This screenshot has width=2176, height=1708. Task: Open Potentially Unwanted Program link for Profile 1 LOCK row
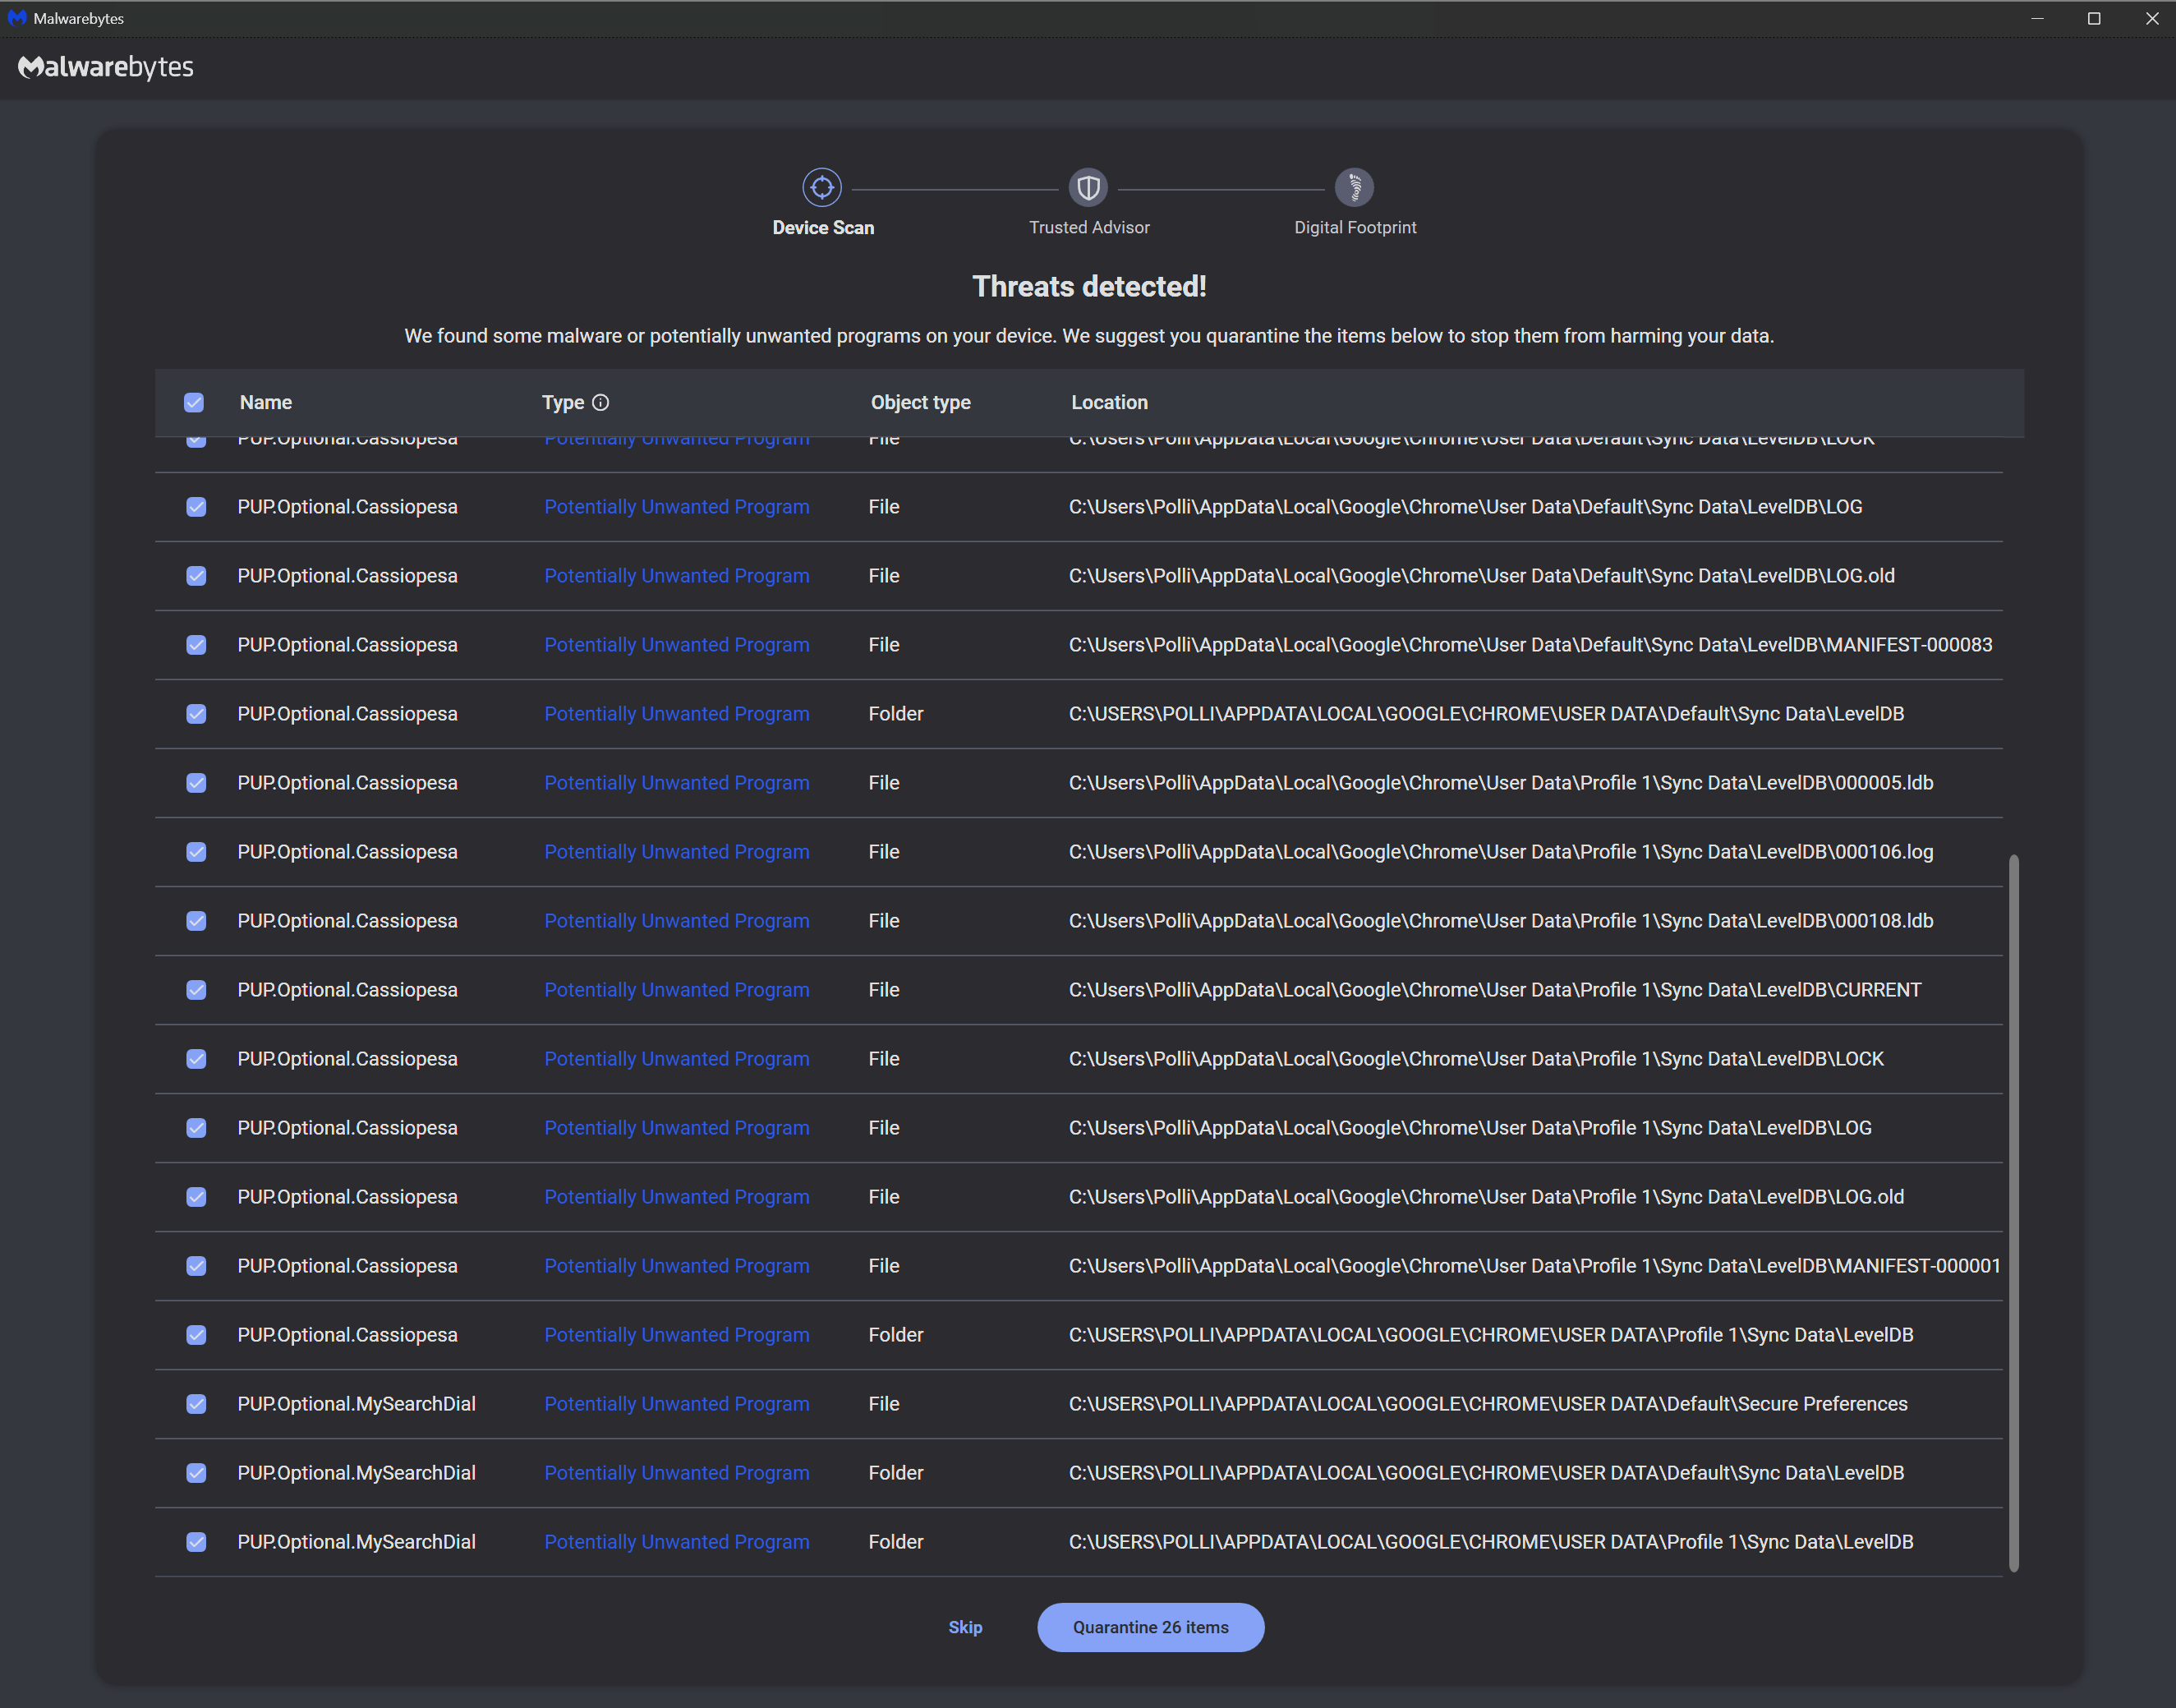pos(677,1059)
